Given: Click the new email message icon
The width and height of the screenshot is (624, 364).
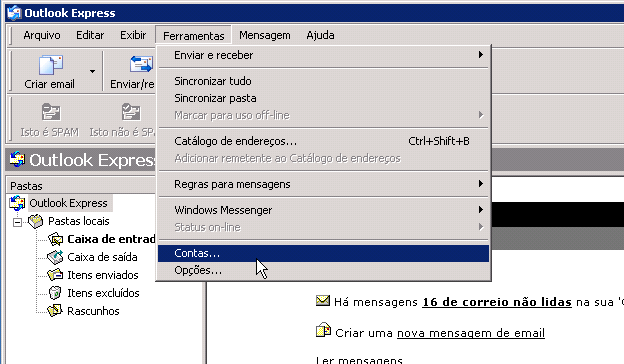Looking at the screenshot, I should (323, 330).
